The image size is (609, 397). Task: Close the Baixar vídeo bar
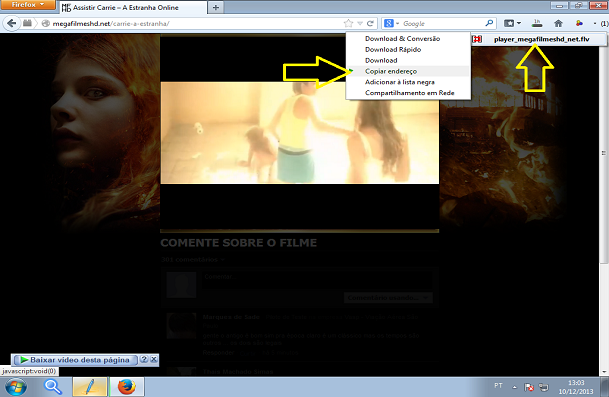pyautogui.click(x=154, y=359)
